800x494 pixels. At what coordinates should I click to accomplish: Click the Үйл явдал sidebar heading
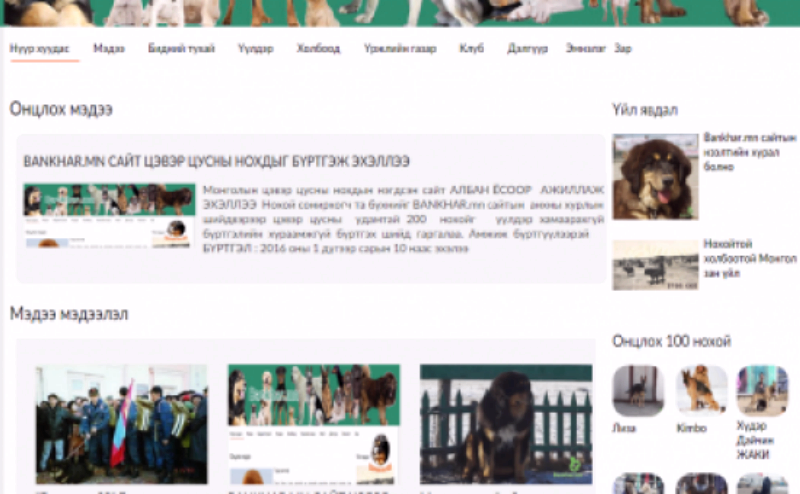tap(645, 110)
